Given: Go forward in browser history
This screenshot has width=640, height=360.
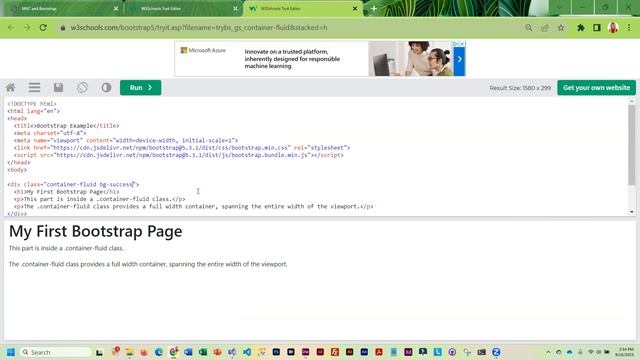Looking at the screenshot, I should 27,28.
